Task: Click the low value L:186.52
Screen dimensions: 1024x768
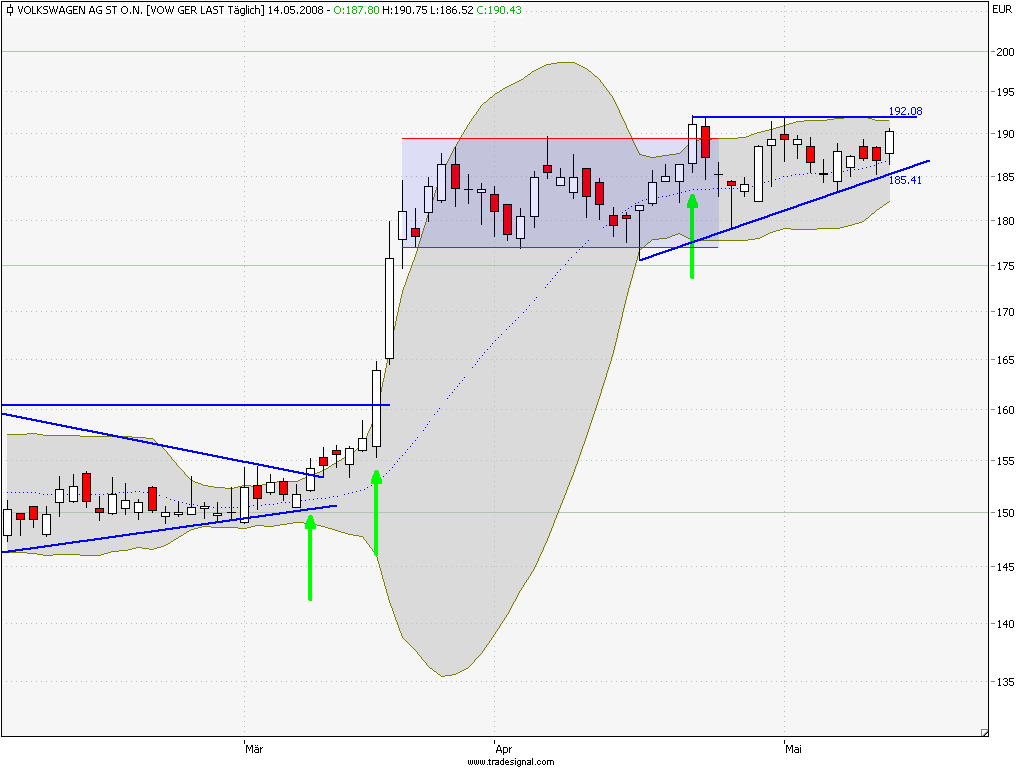Action: [x=451, y=10]
